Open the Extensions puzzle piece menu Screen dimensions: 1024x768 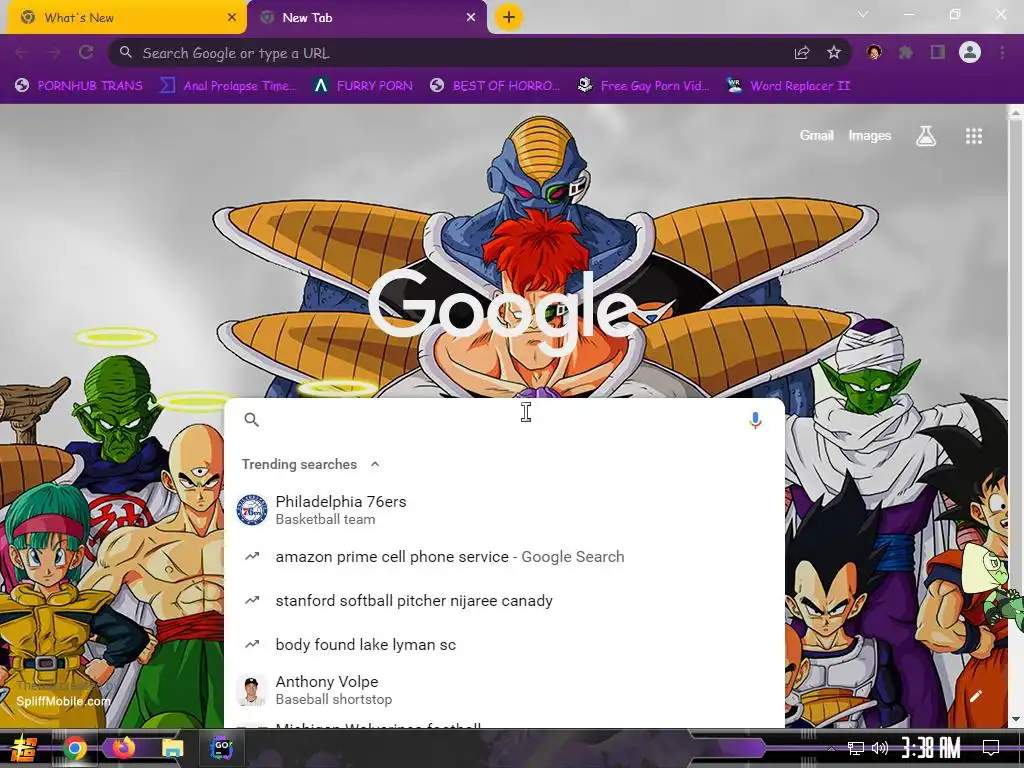click(906, 53)
